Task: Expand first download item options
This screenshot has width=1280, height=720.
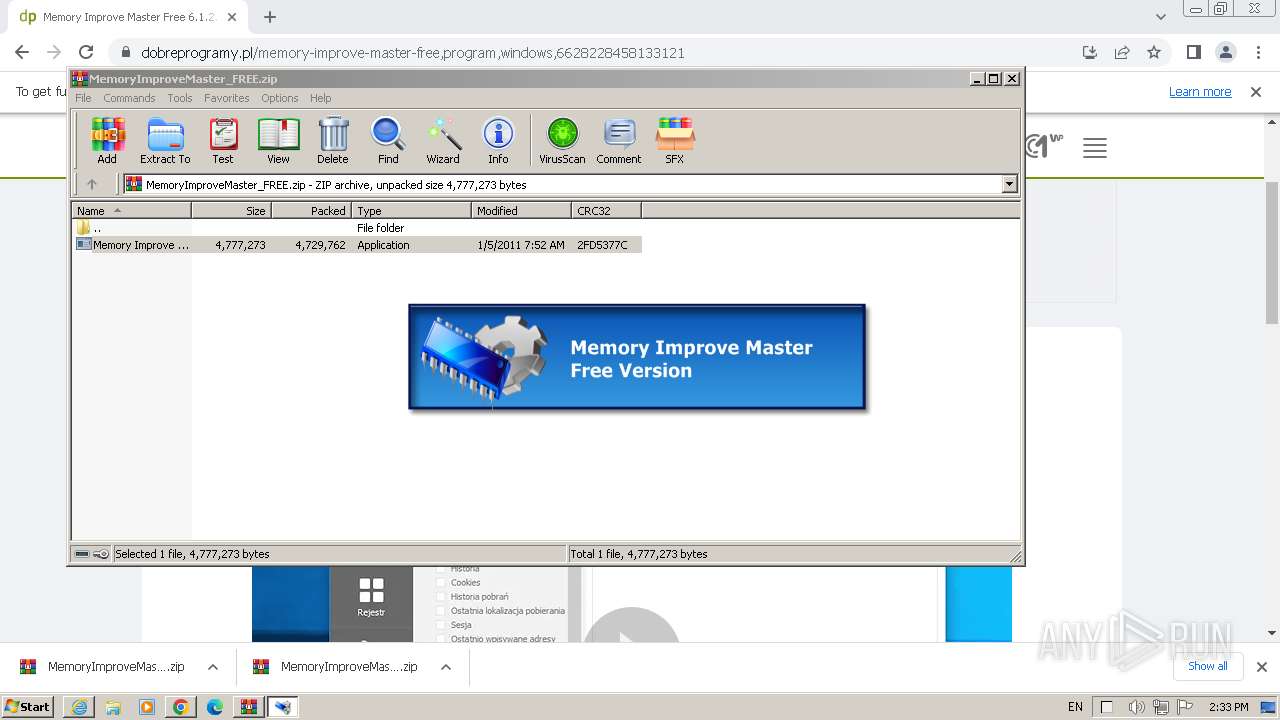Action: coord(213,667)
